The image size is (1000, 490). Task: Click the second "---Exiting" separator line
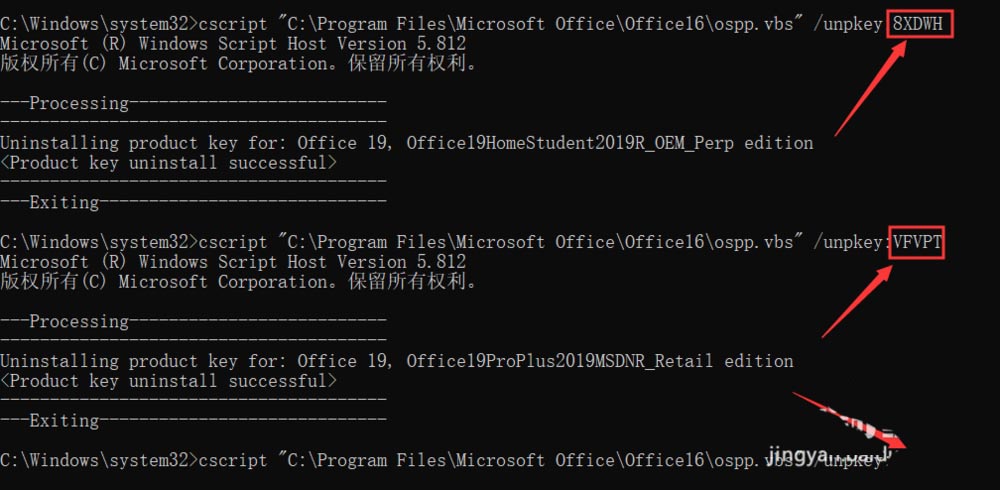point(193,421)
